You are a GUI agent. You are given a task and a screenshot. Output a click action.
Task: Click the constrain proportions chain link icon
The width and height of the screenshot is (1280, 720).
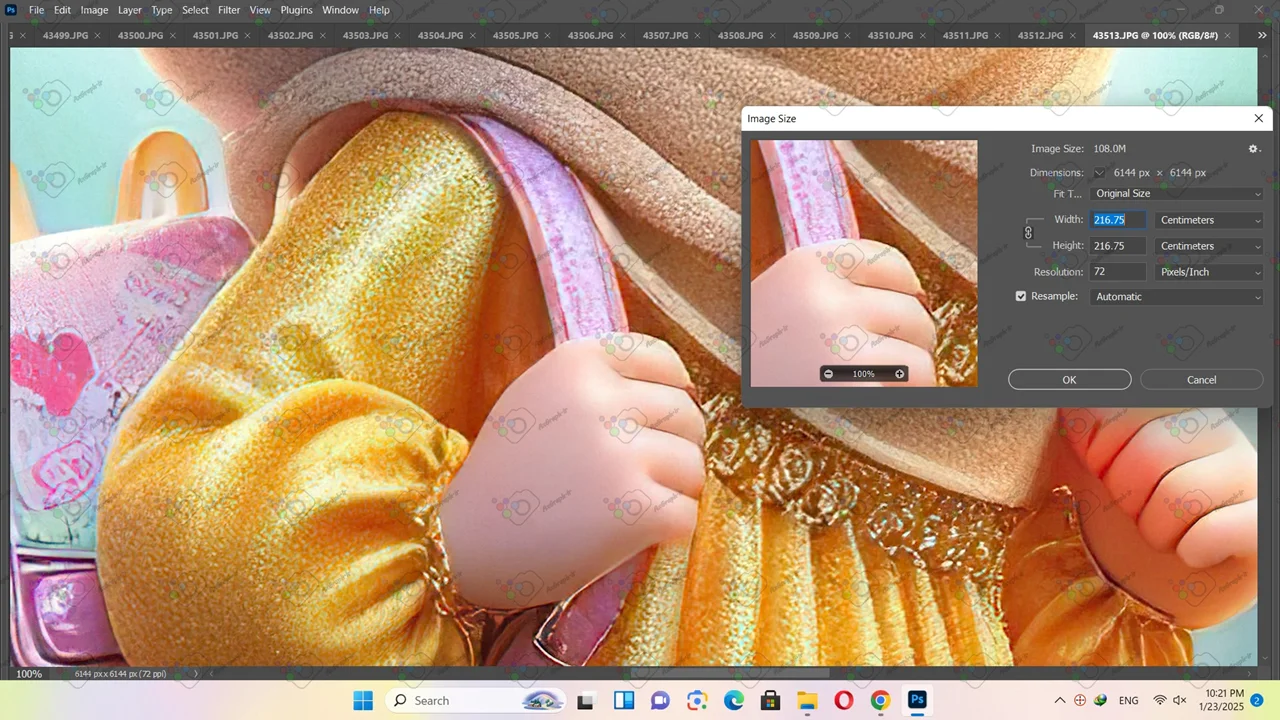point(1028,233)
